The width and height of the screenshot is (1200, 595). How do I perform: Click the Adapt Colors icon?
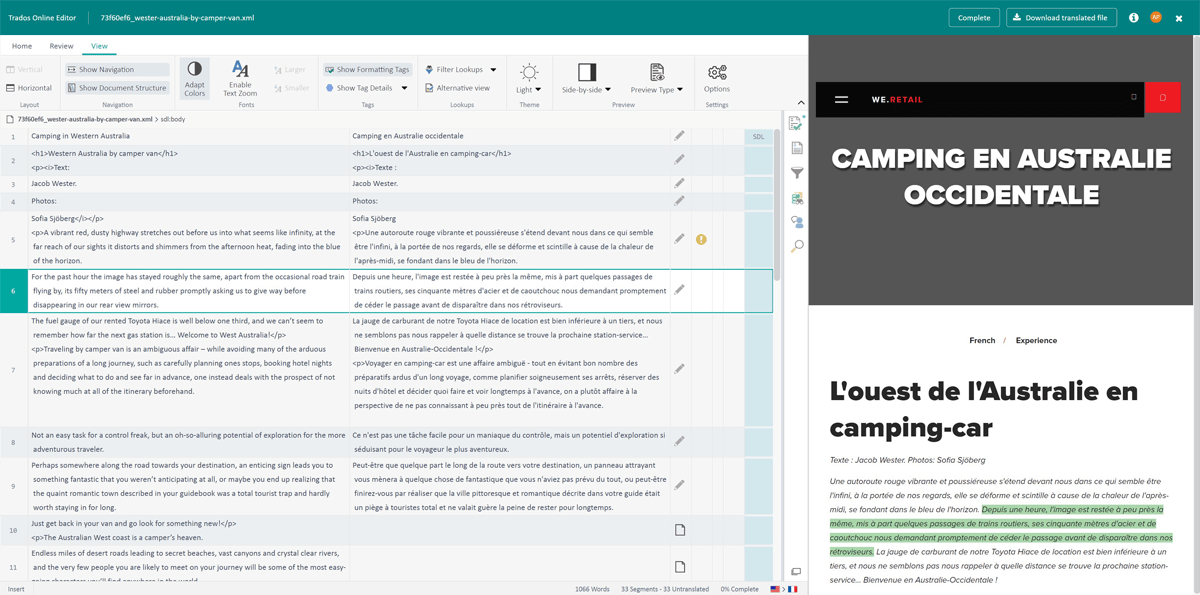tap(194, 78)
